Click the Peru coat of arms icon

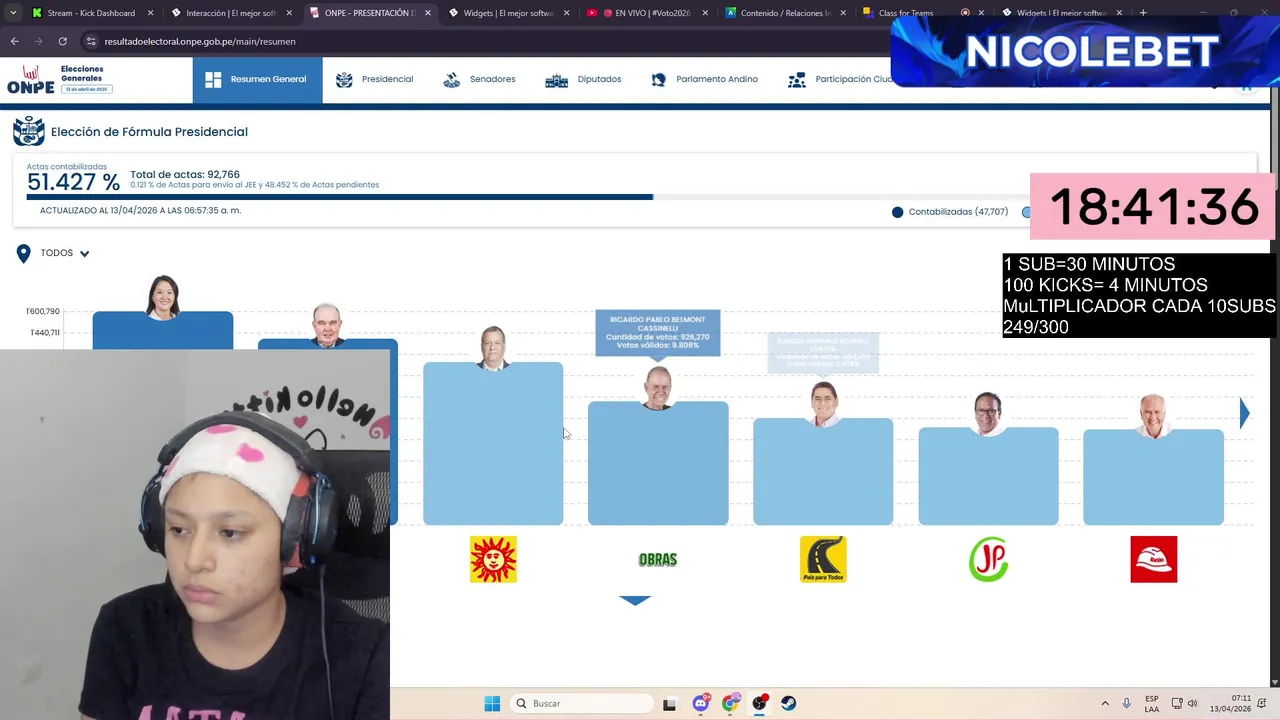point(28,131)
